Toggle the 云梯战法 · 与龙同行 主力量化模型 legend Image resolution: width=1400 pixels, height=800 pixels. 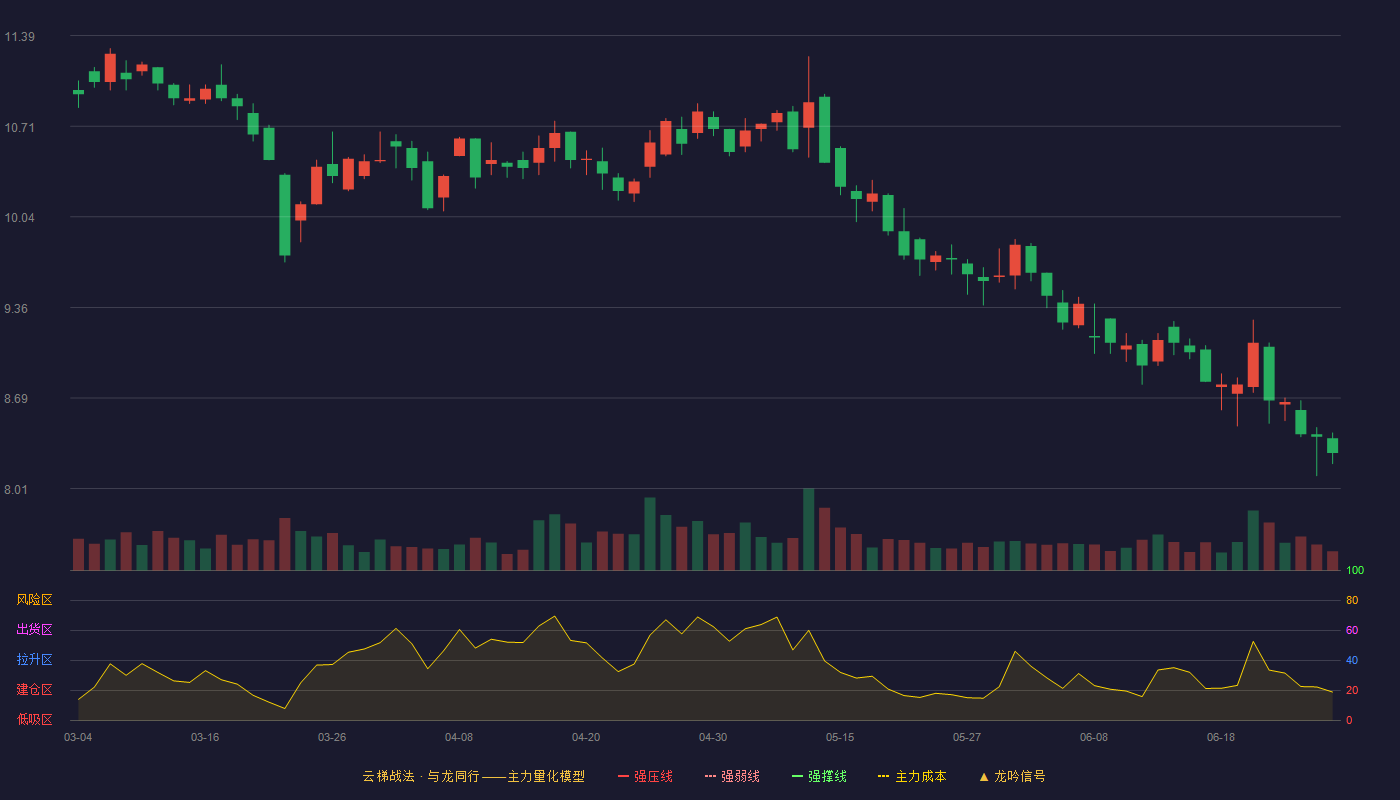tap(474, 776)
